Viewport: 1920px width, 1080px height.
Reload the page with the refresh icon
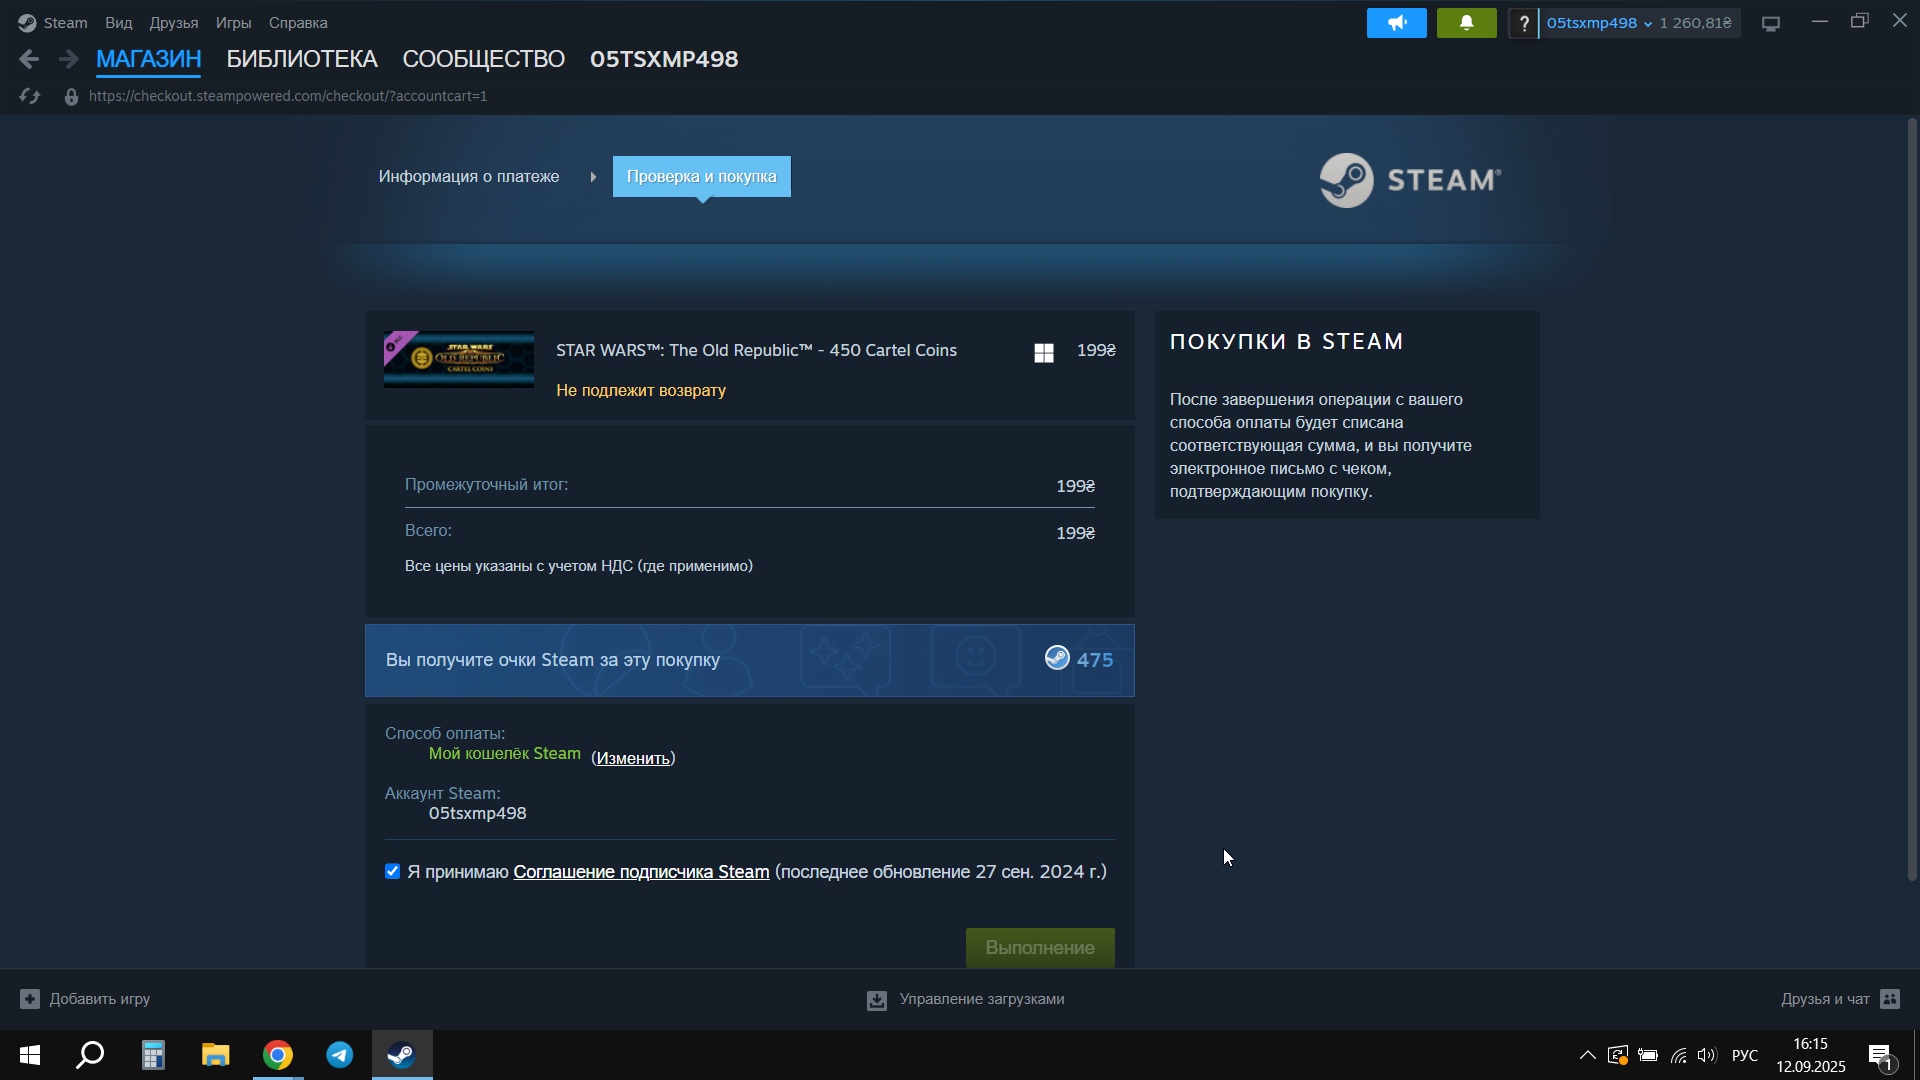coord(30,96)
